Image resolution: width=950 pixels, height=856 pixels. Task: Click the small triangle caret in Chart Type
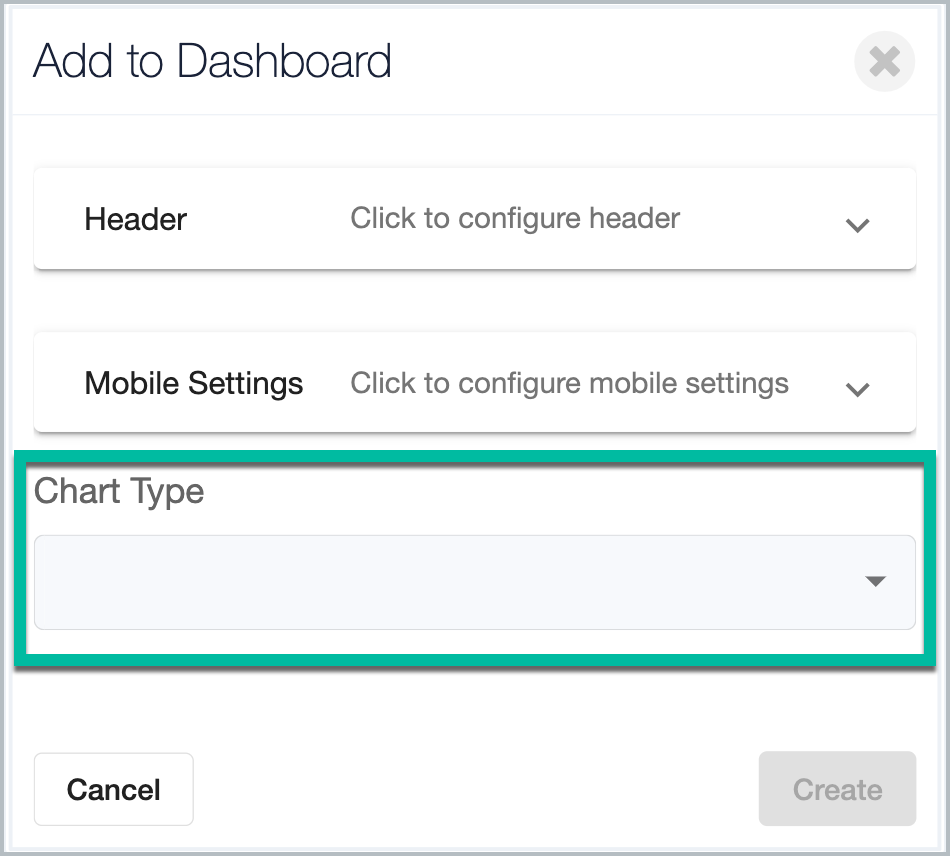coord(875,582)
